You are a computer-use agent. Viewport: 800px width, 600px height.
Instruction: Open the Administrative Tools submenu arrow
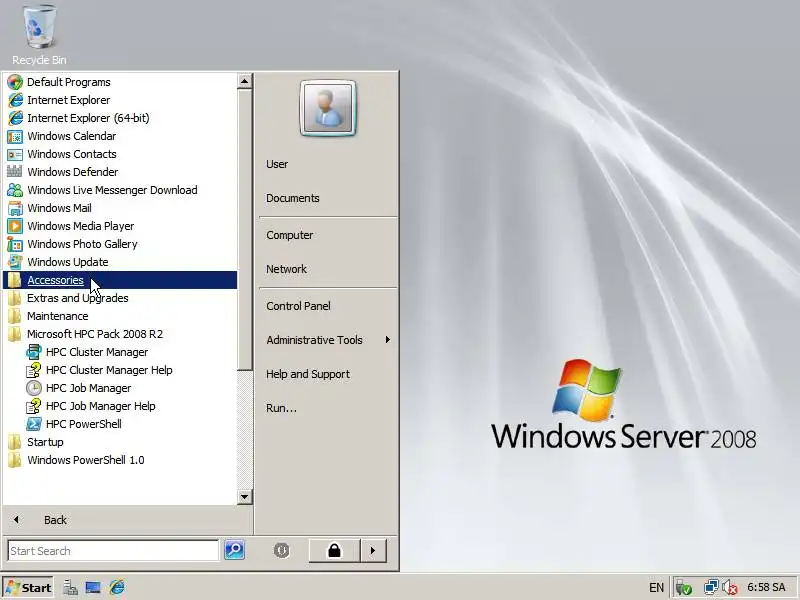coord(388,340)
